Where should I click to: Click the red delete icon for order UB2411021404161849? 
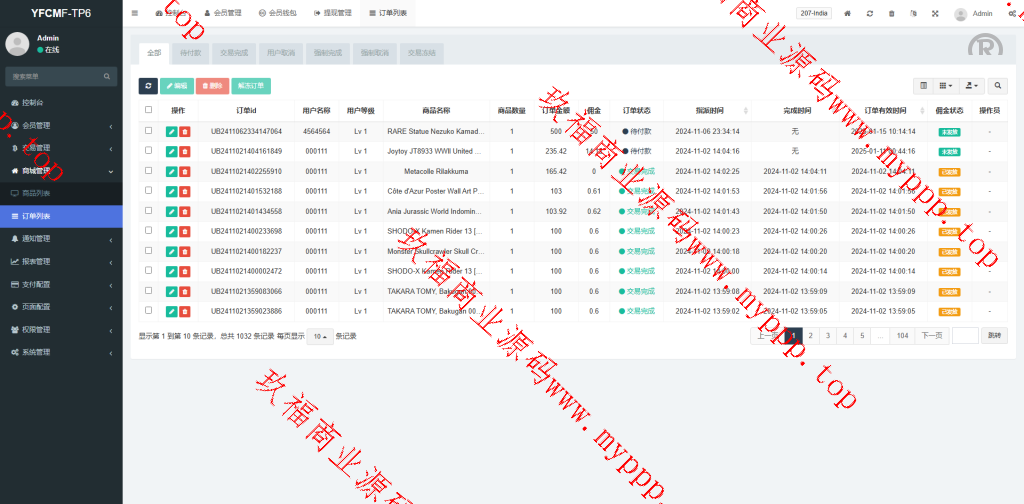point(185,151)
